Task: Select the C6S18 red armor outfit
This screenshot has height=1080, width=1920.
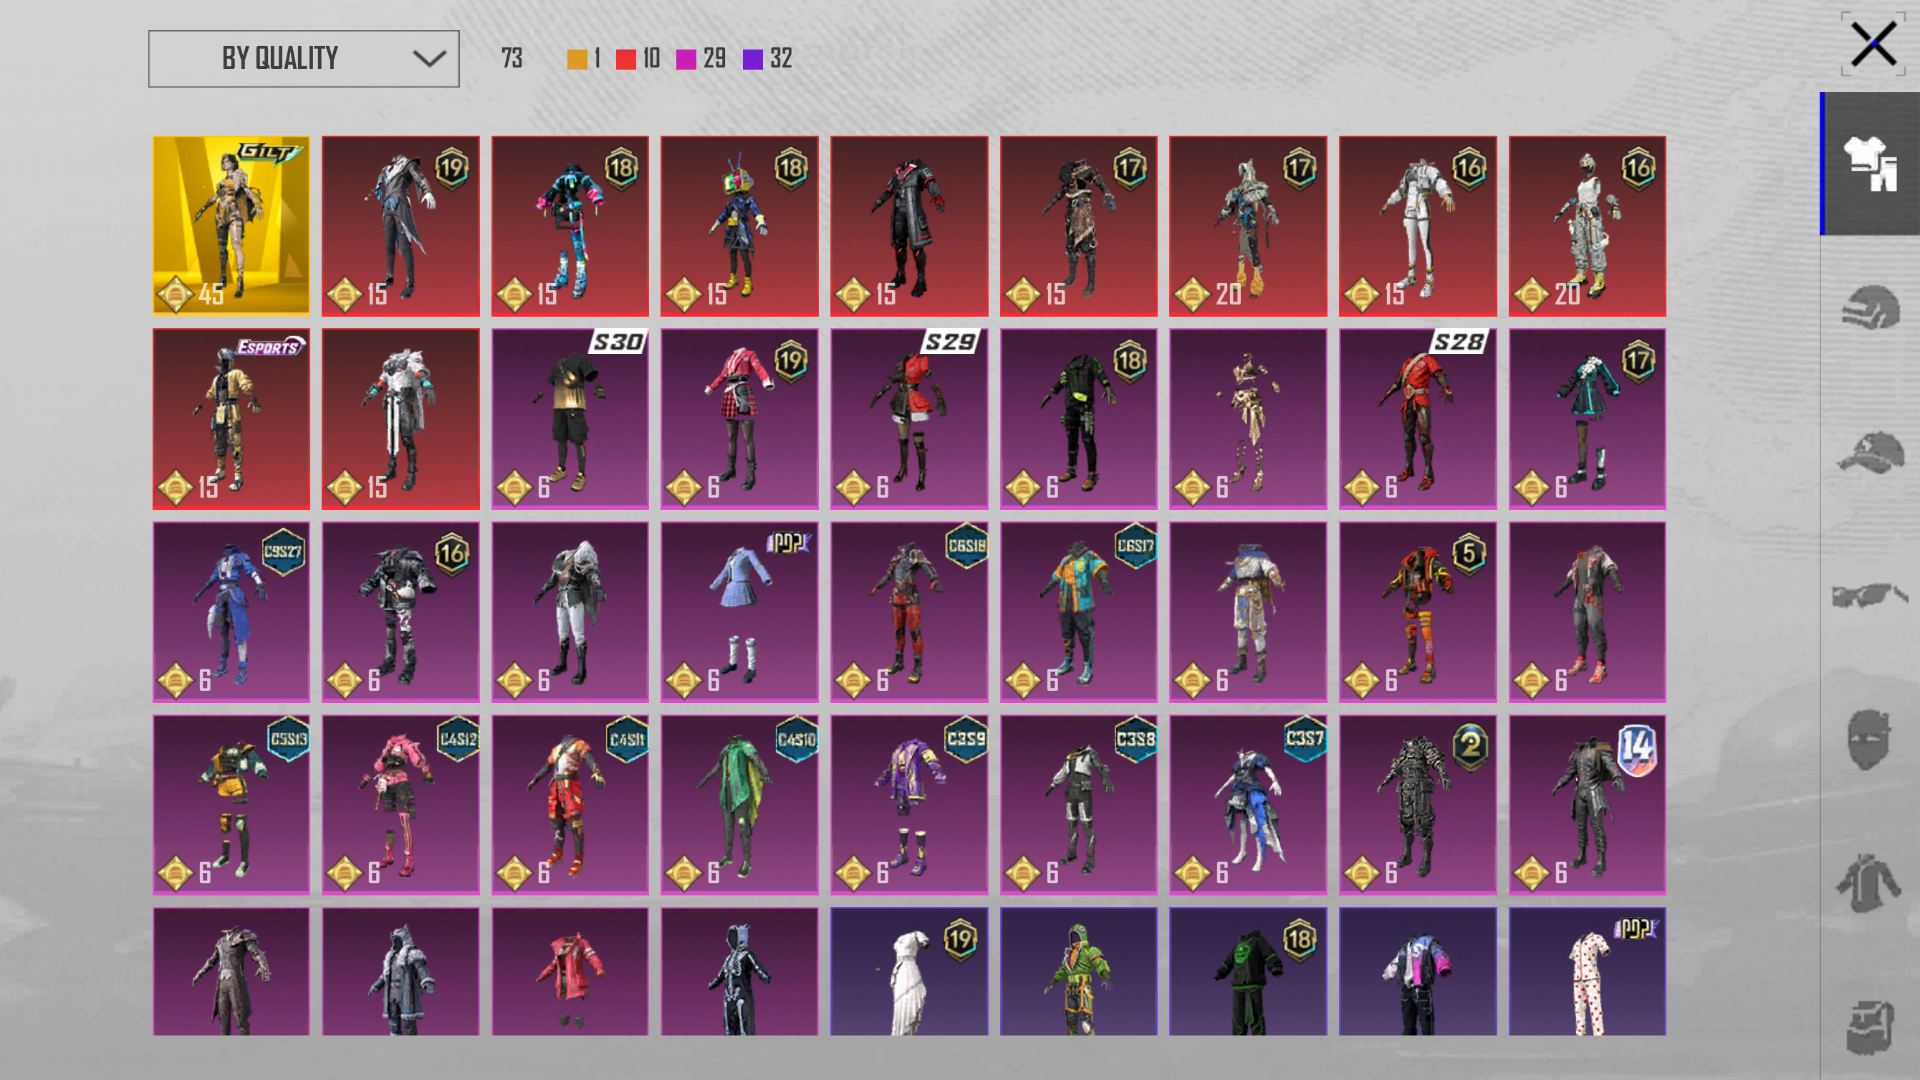Action: [909, 612]
